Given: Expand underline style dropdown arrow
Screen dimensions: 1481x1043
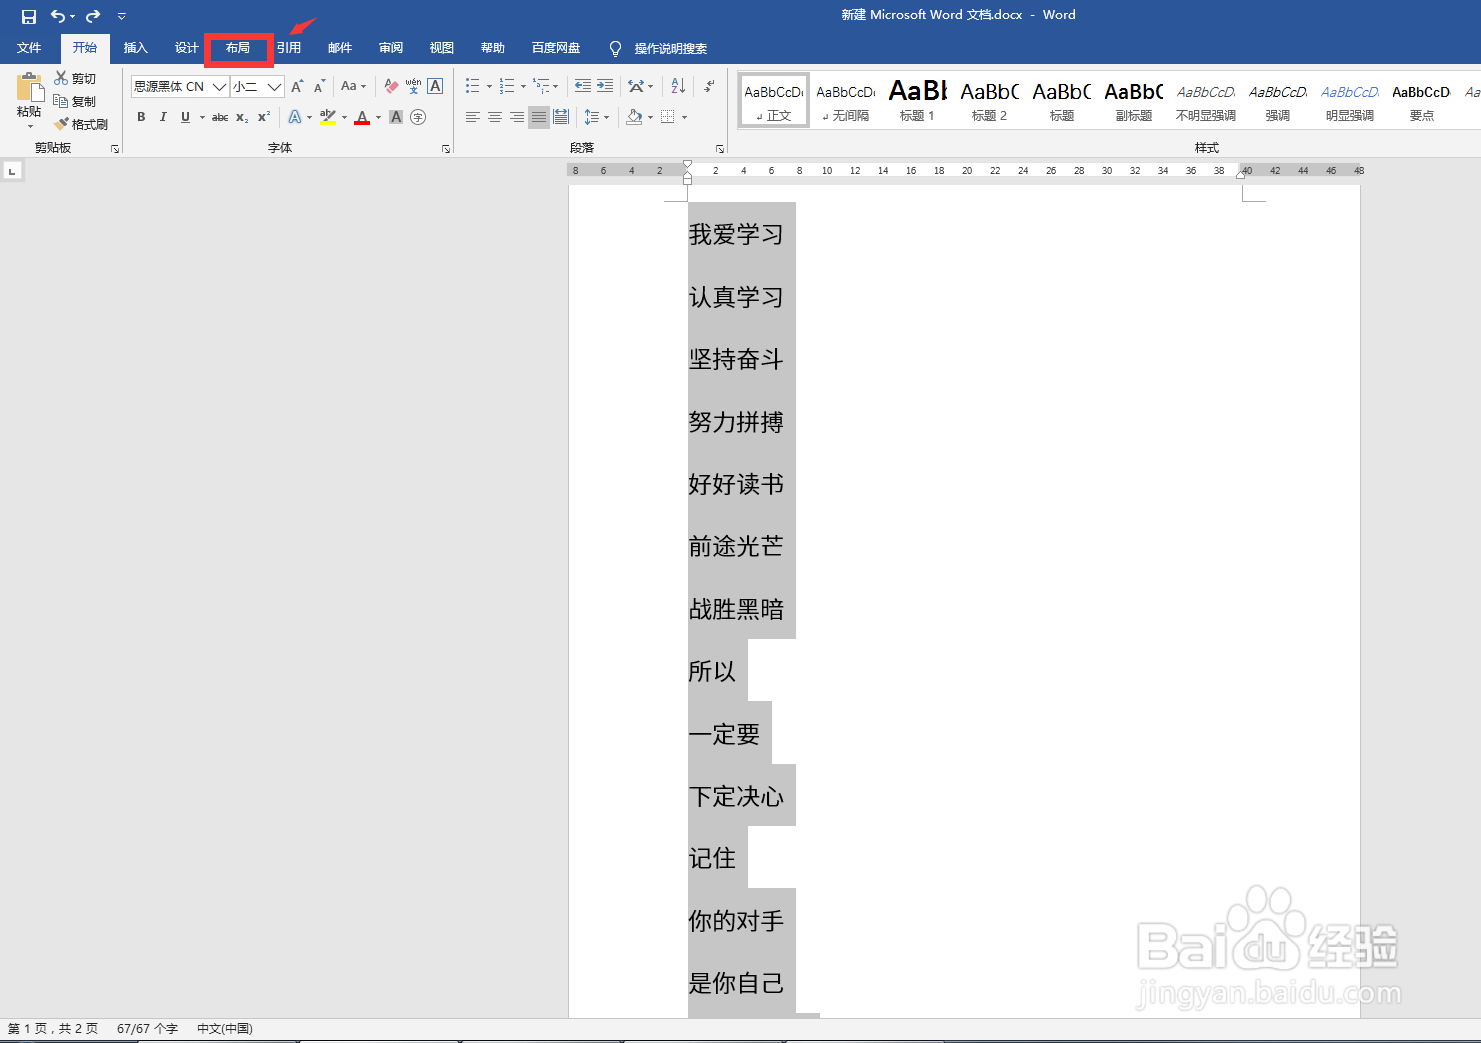Looking at the screenshot, I should (202, 117).
